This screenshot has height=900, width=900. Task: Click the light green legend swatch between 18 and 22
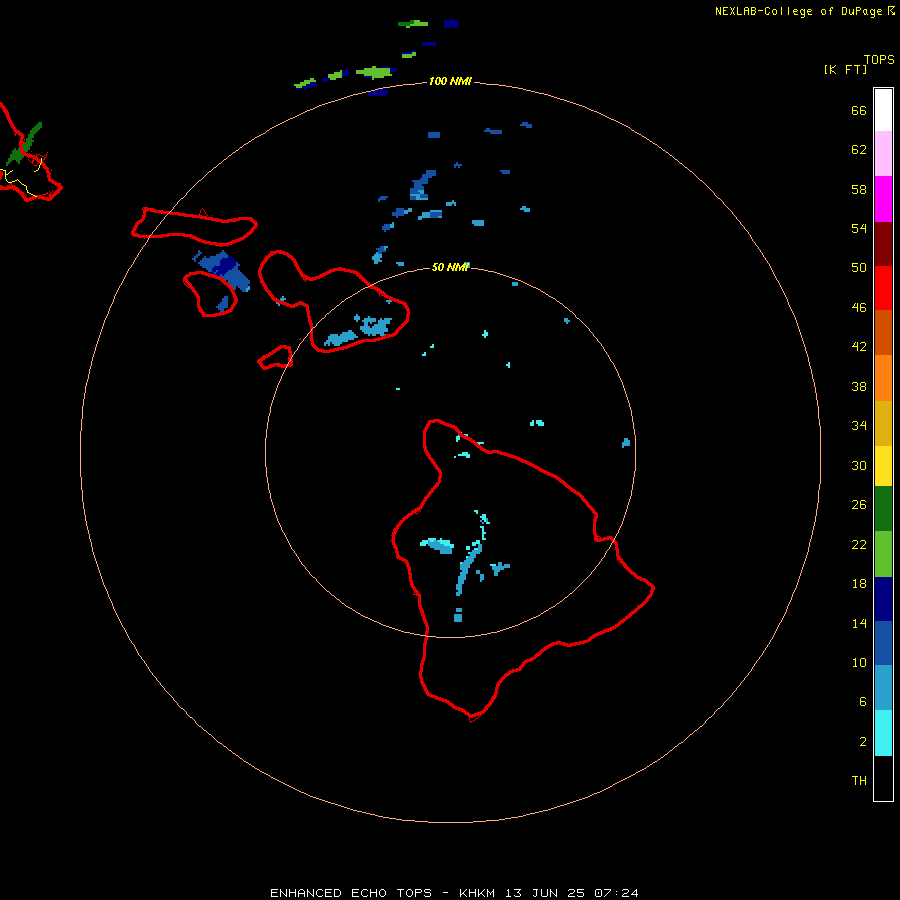883,554
